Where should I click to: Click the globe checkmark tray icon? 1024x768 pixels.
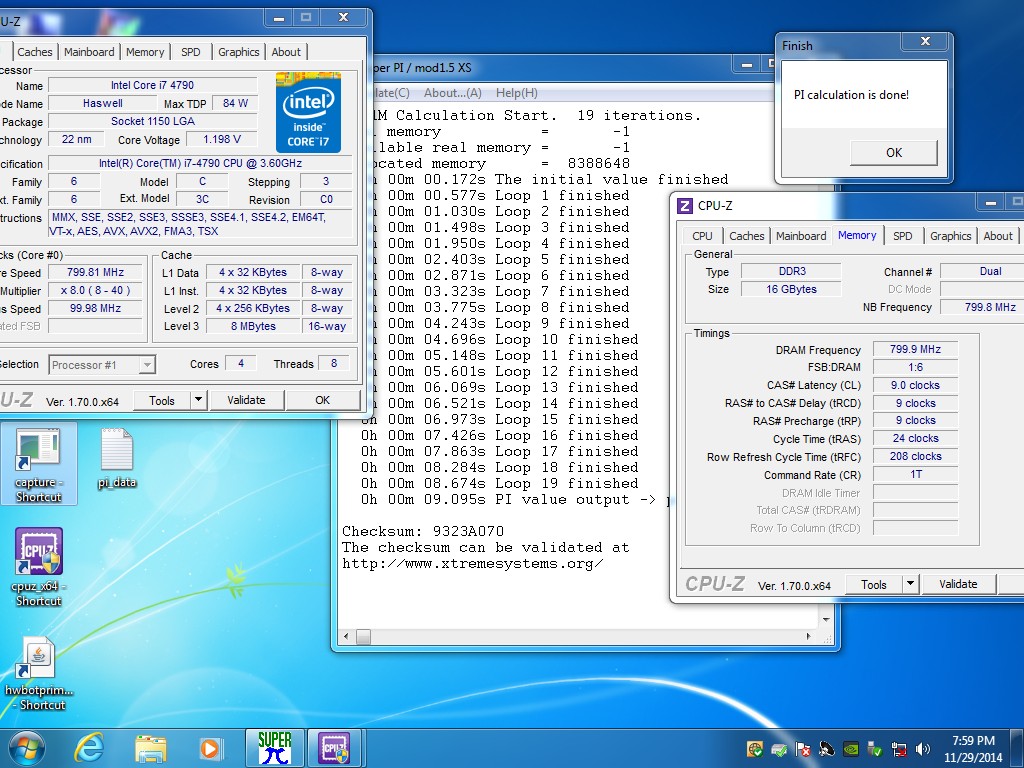[755, 749]
